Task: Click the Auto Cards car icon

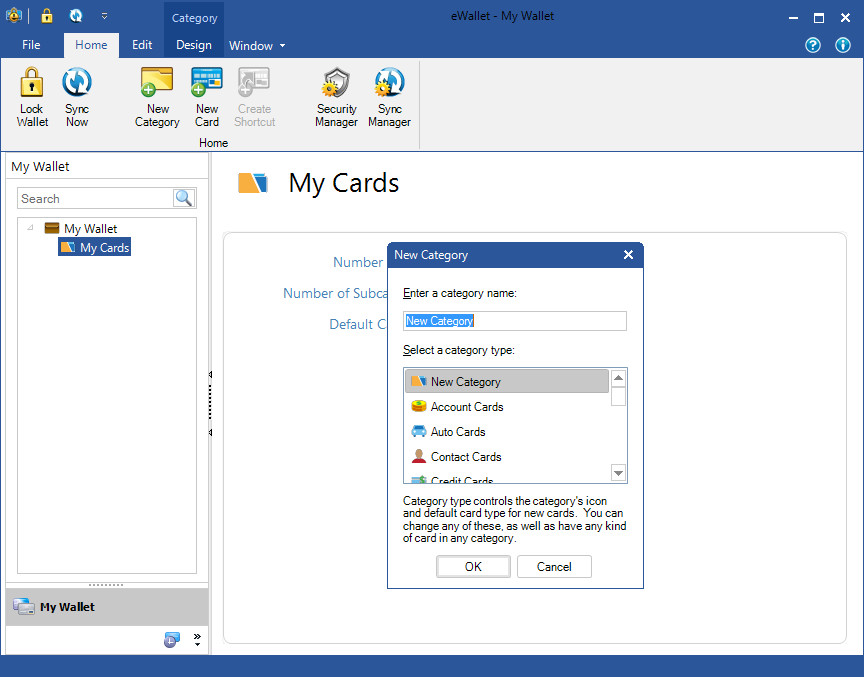Action: (x=419, y=431)
